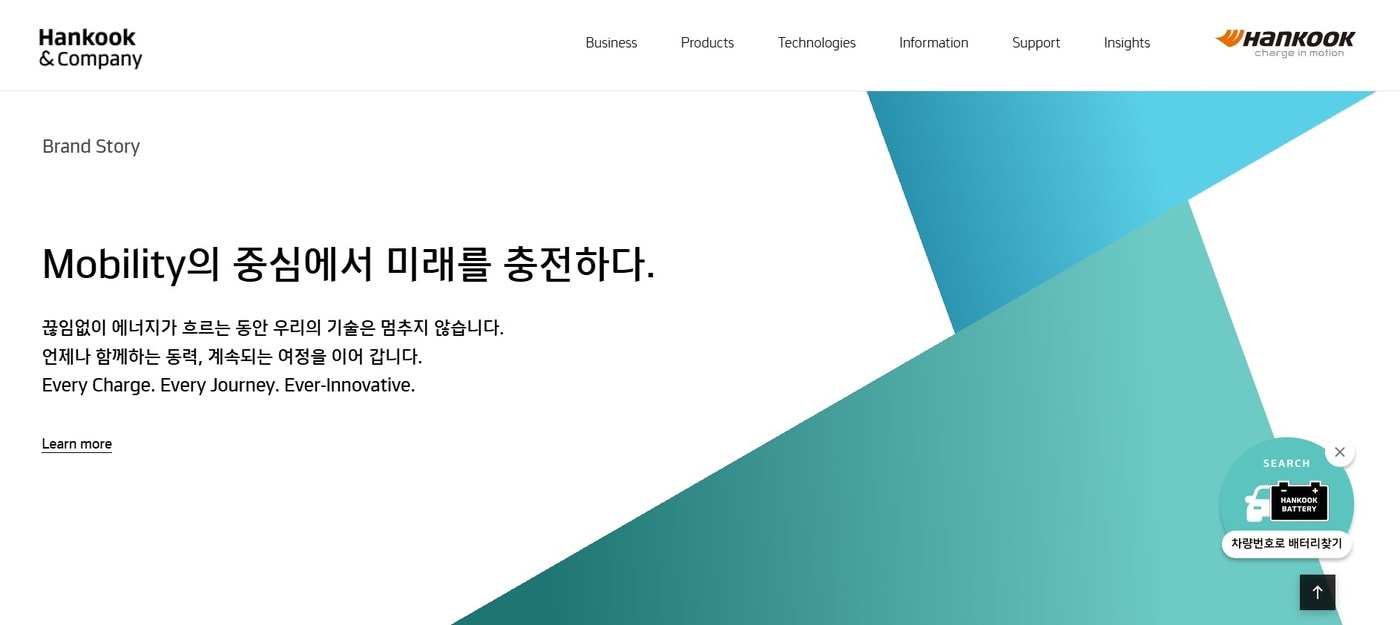The width and height of the screenshot is (1400, 625).
Task: Click the Learn more link
Action: [x=76, y=443]
